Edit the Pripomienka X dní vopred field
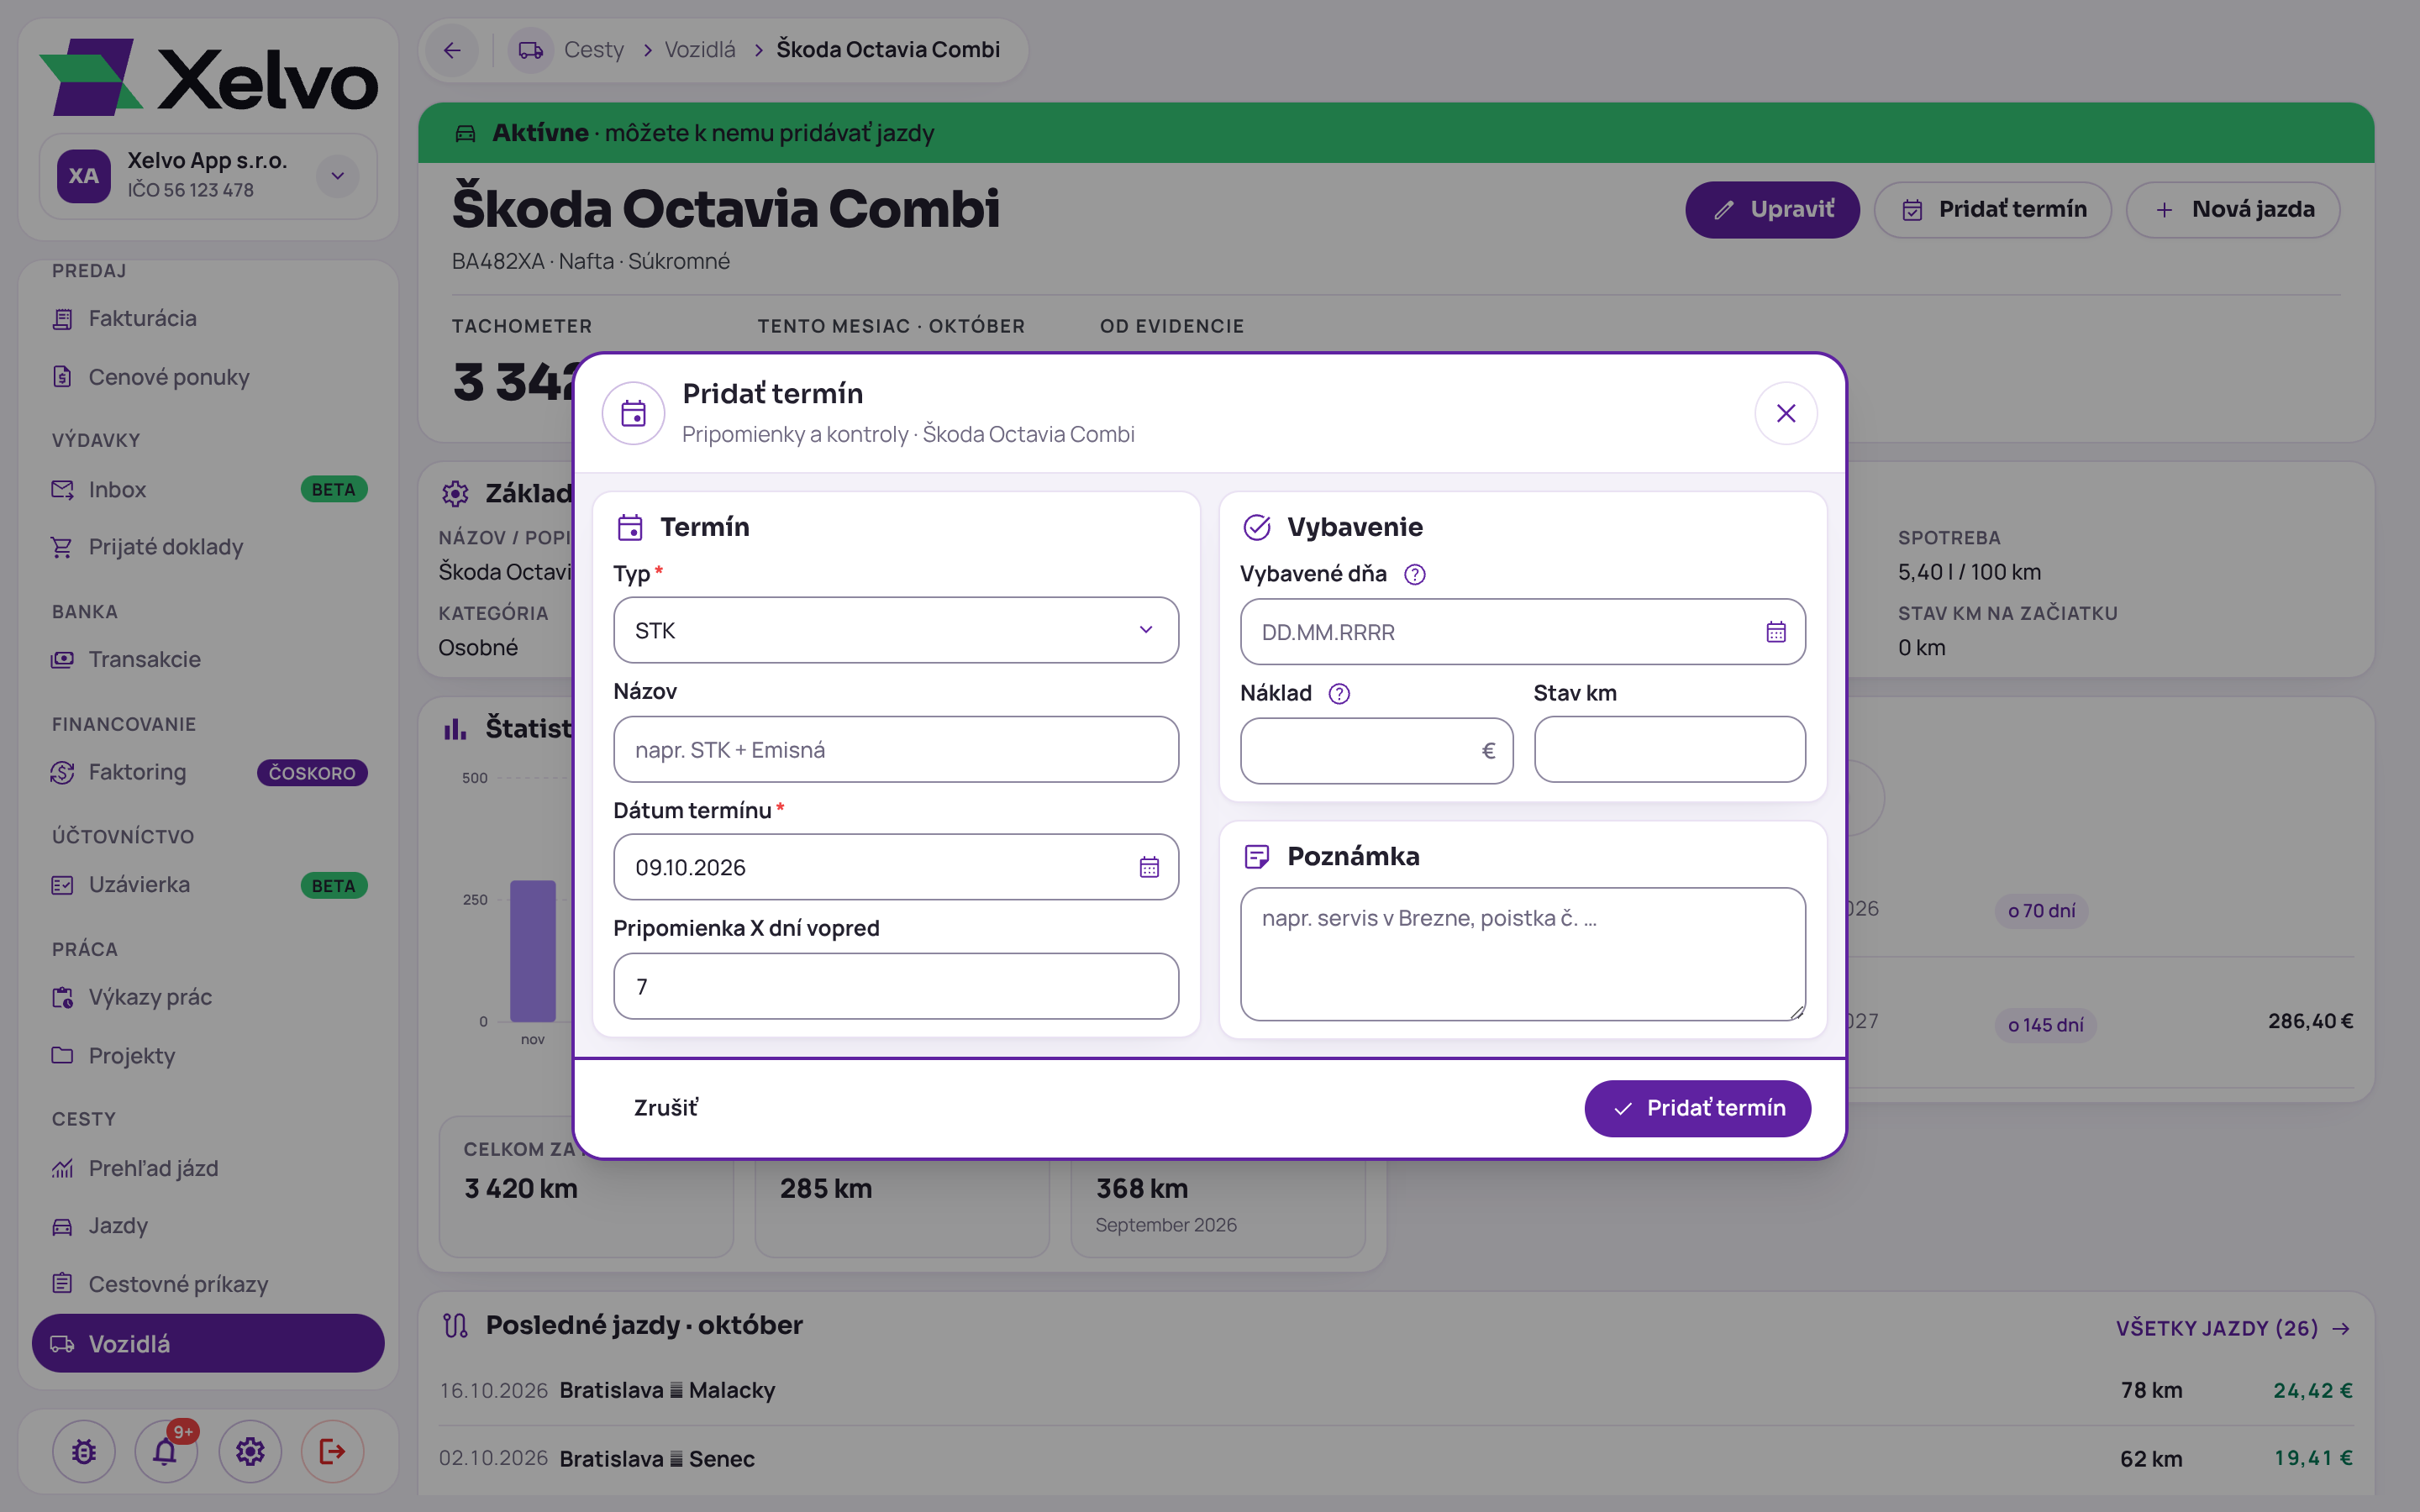This screenshot has width=2420, height=1512. coord(895,986)
